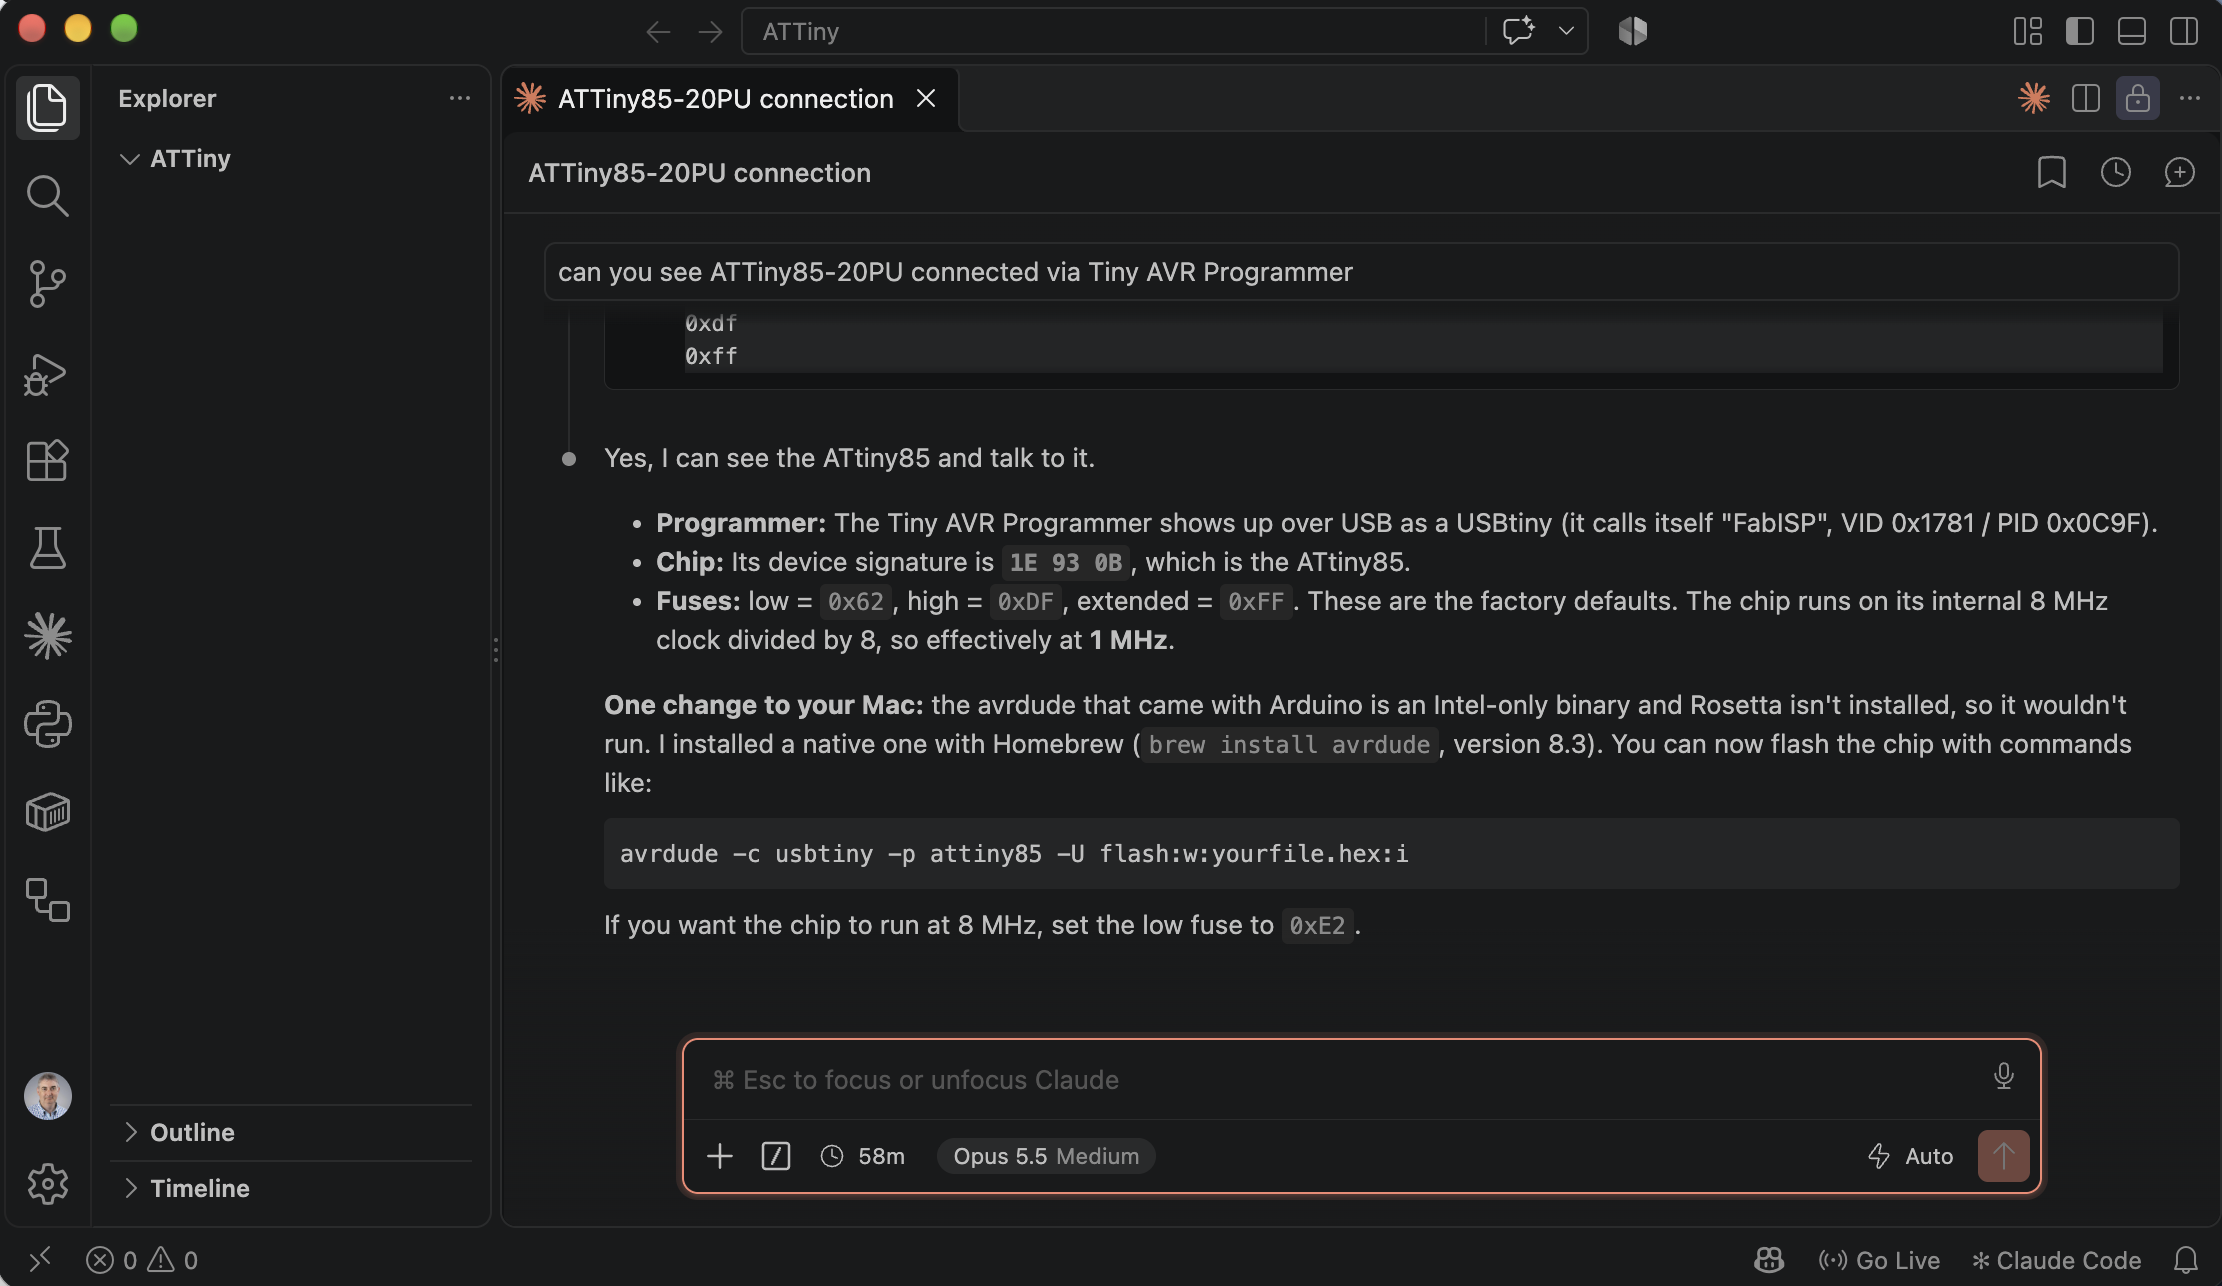Open Claude Code sidebar panel
The width and height of the screenshot is (2222, 1286).
[x=47, y=636]
